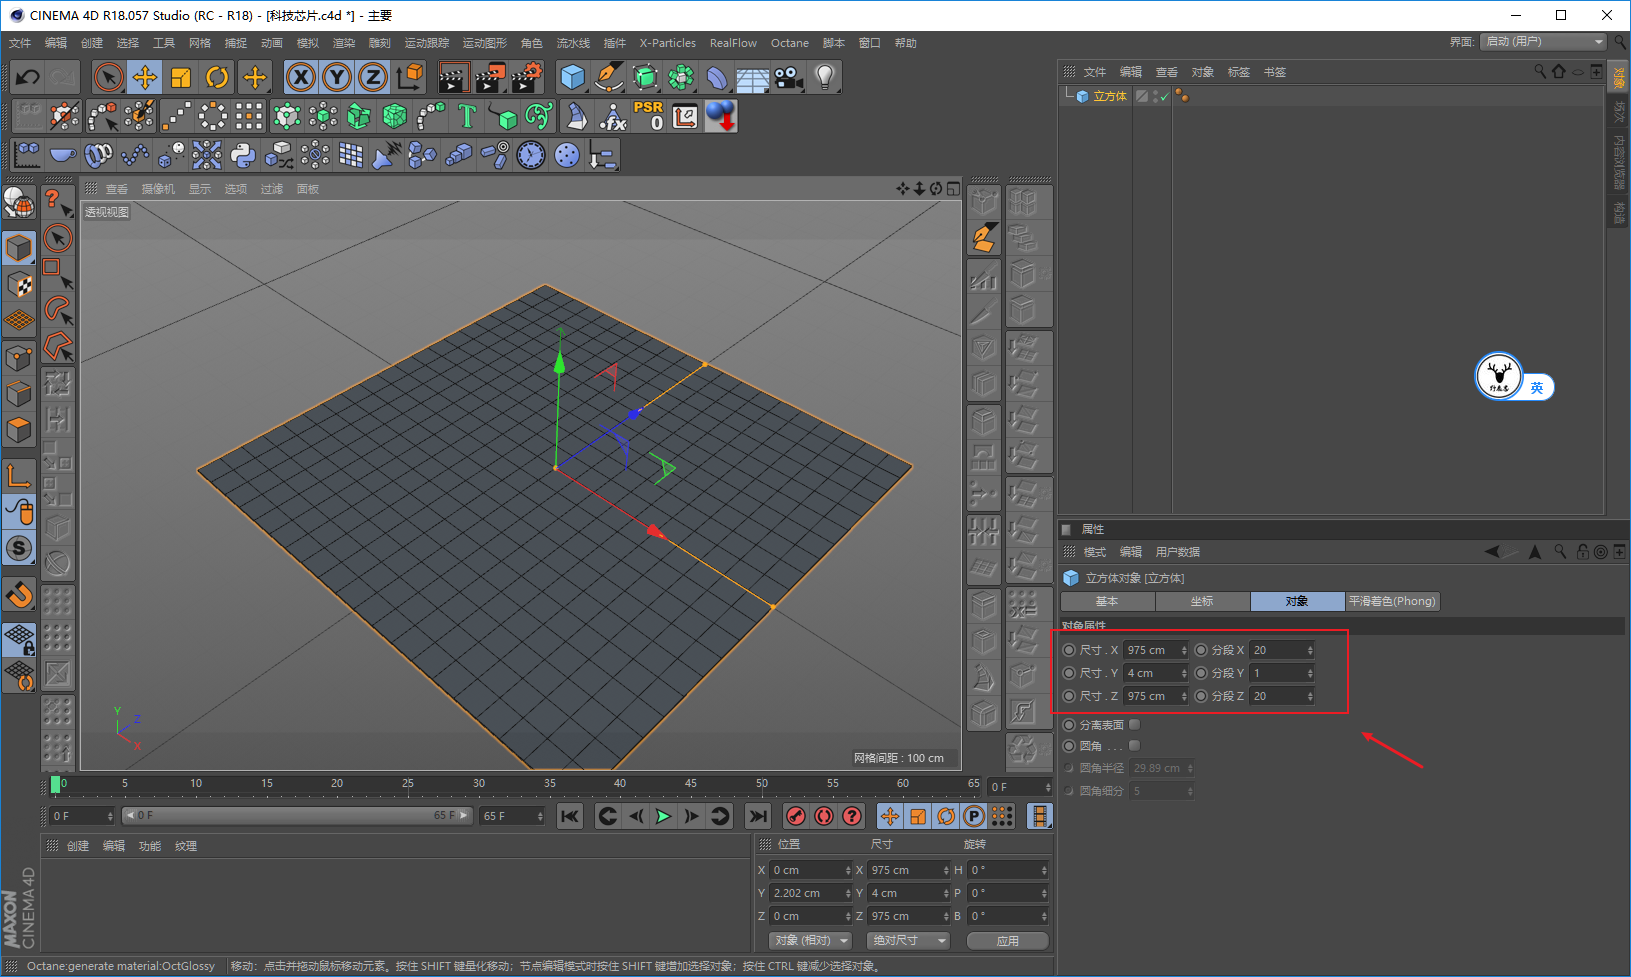Viewport: 1631px width, 977px height.
Task: Open the attribute manager 模式 menu
Action: (1095, 552)
